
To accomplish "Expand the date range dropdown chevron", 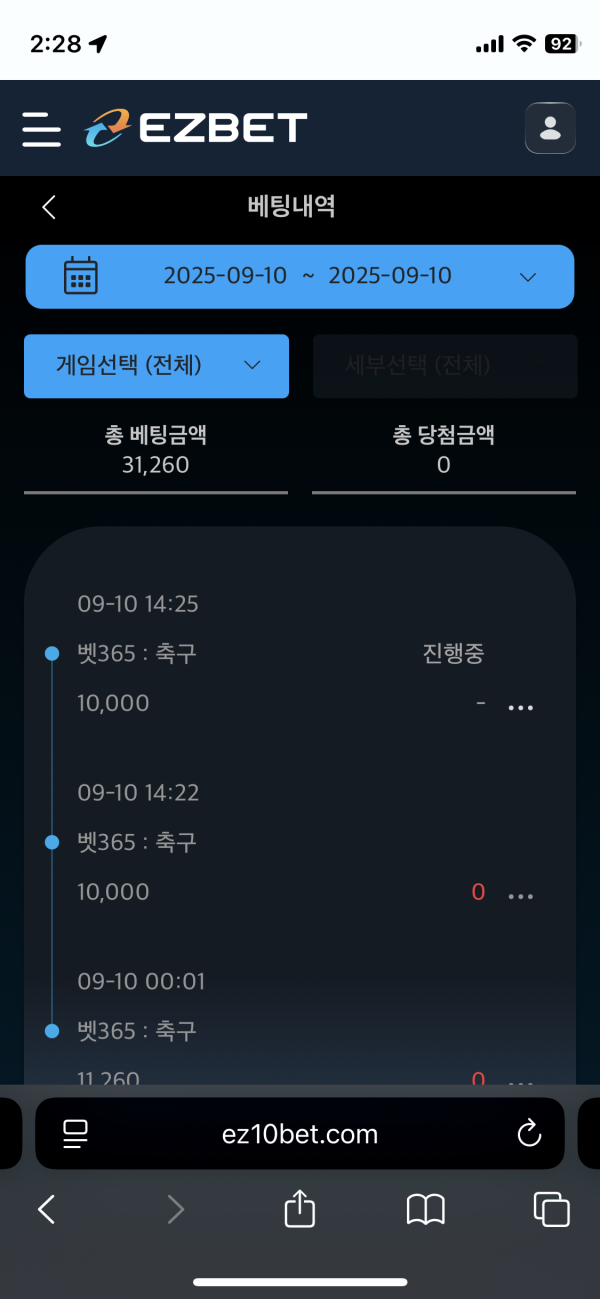I will [x=529, y=277].
